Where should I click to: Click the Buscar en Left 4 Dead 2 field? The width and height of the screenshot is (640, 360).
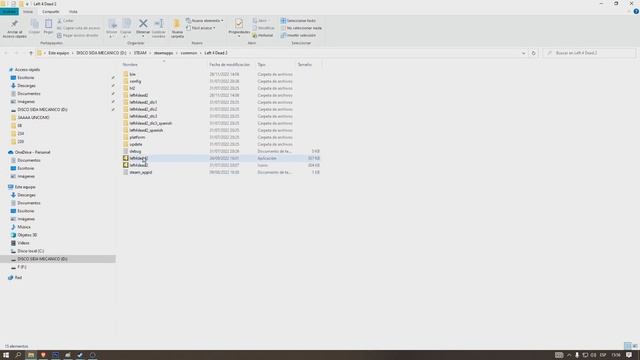(589, 53)
